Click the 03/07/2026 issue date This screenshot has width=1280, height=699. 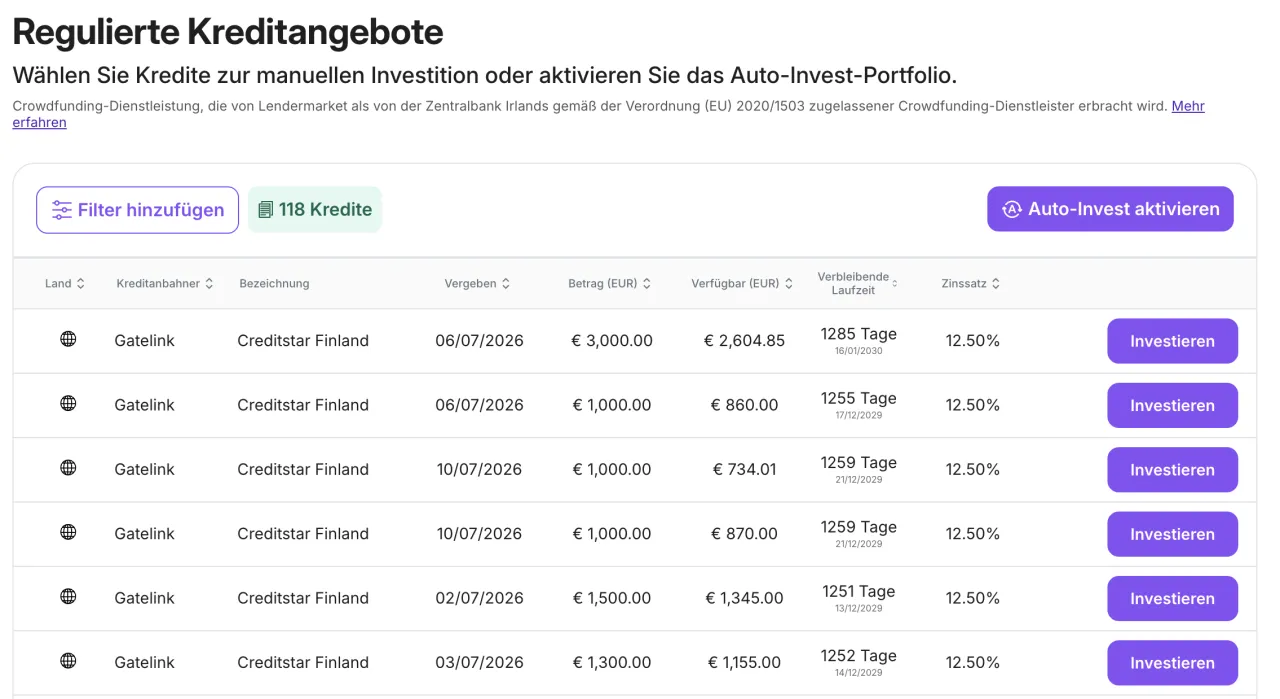tap(479, 662)
